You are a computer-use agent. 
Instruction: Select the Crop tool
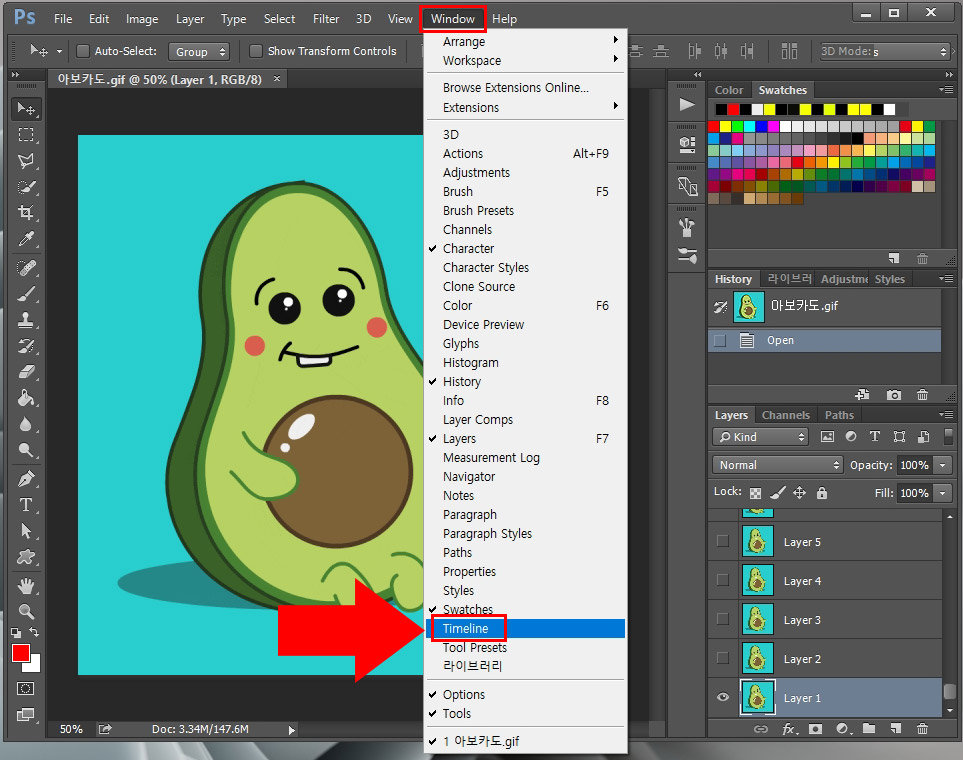26,213
